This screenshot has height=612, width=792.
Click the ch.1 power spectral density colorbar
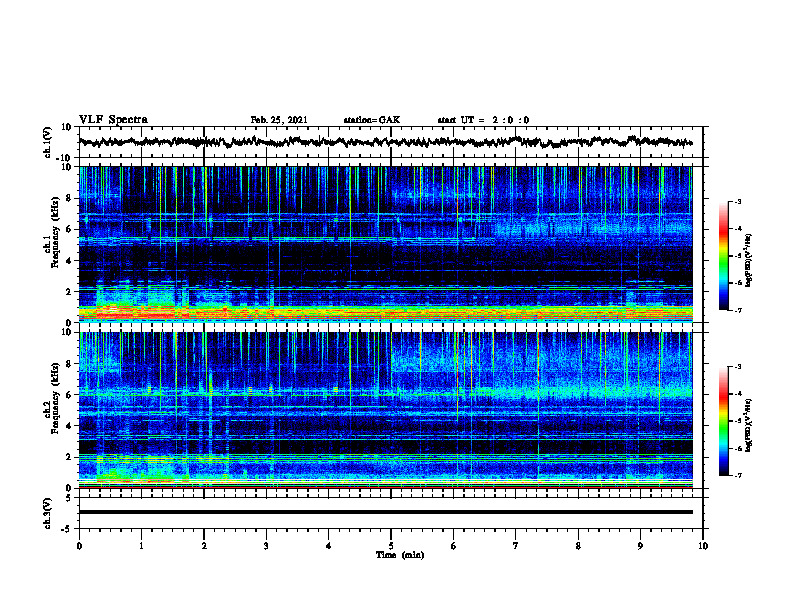(723, 256)
